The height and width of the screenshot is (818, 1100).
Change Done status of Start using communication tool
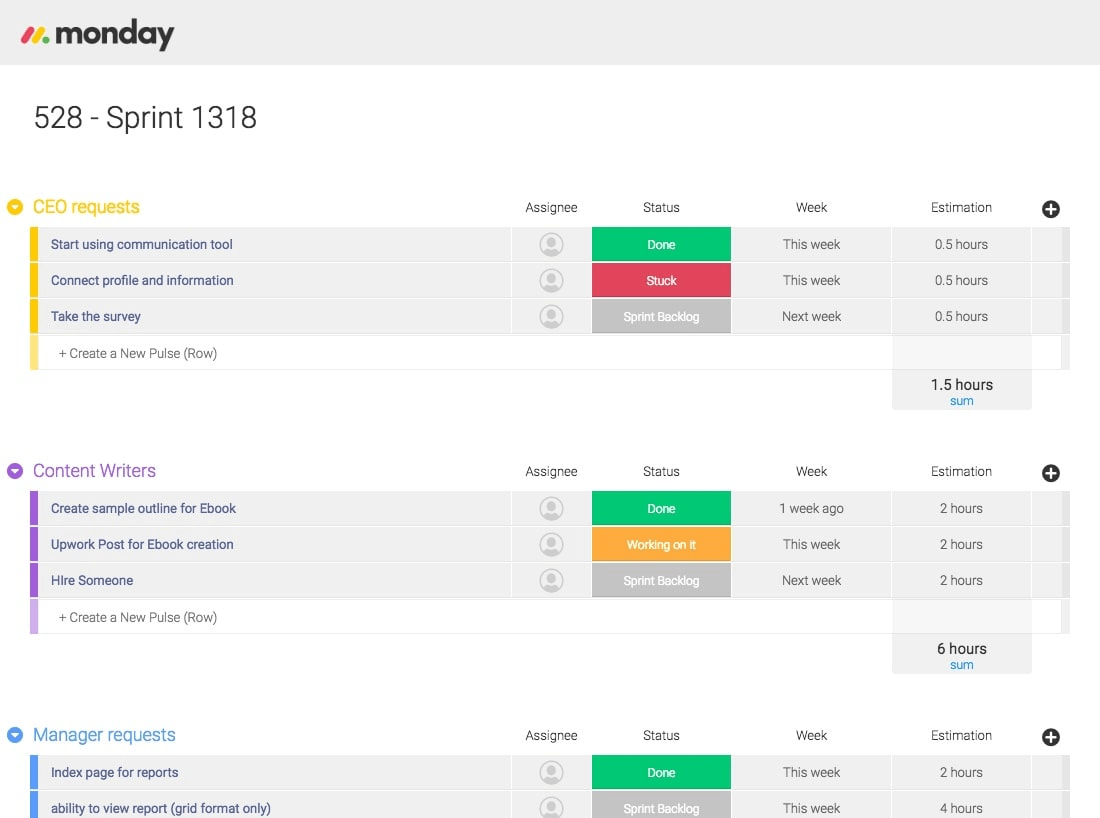pyautogui.click(x=661, y=245)
